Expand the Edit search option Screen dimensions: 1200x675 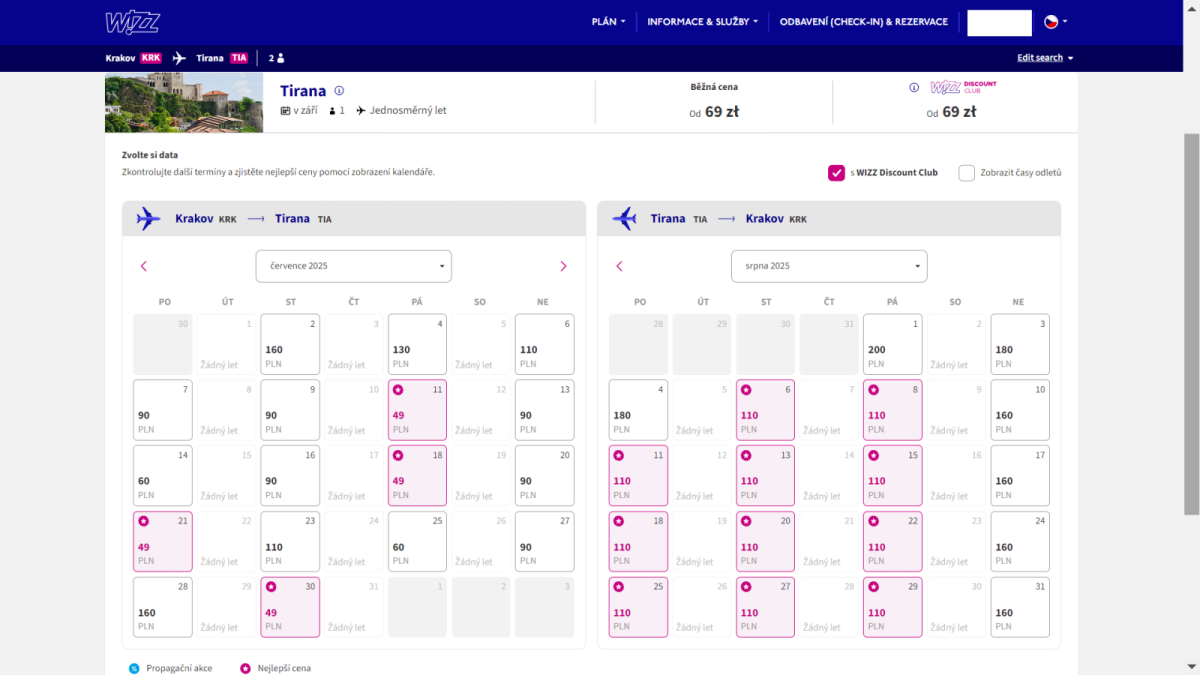tap(1045, 58)
